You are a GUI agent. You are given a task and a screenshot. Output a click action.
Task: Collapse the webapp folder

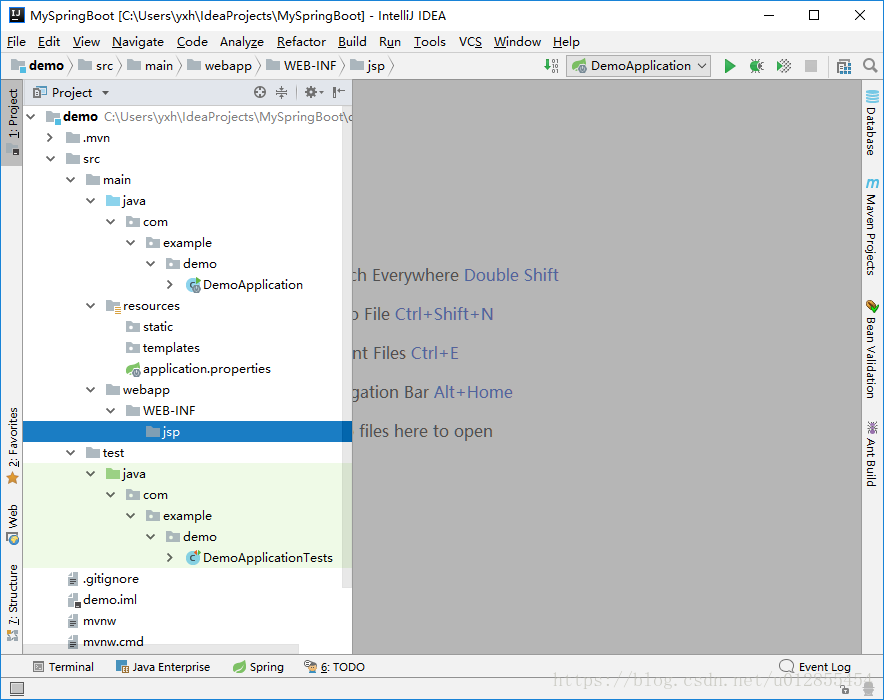point(90,390)
